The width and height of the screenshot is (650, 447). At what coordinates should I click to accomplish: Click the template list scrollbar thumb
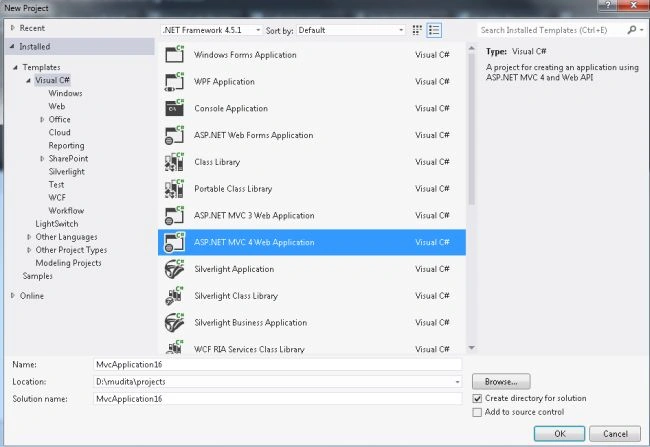click(471, 129)
